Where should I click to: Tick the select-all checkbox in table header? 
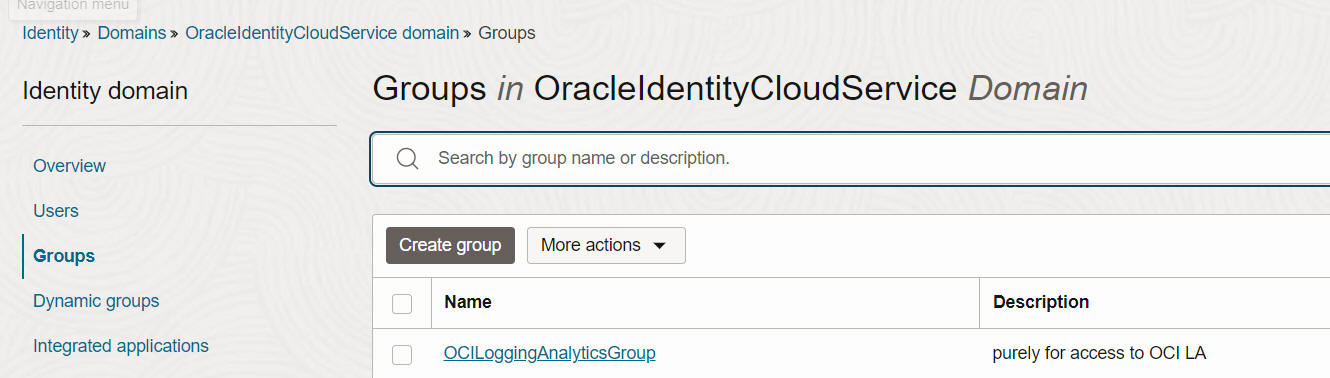[402, 304]
